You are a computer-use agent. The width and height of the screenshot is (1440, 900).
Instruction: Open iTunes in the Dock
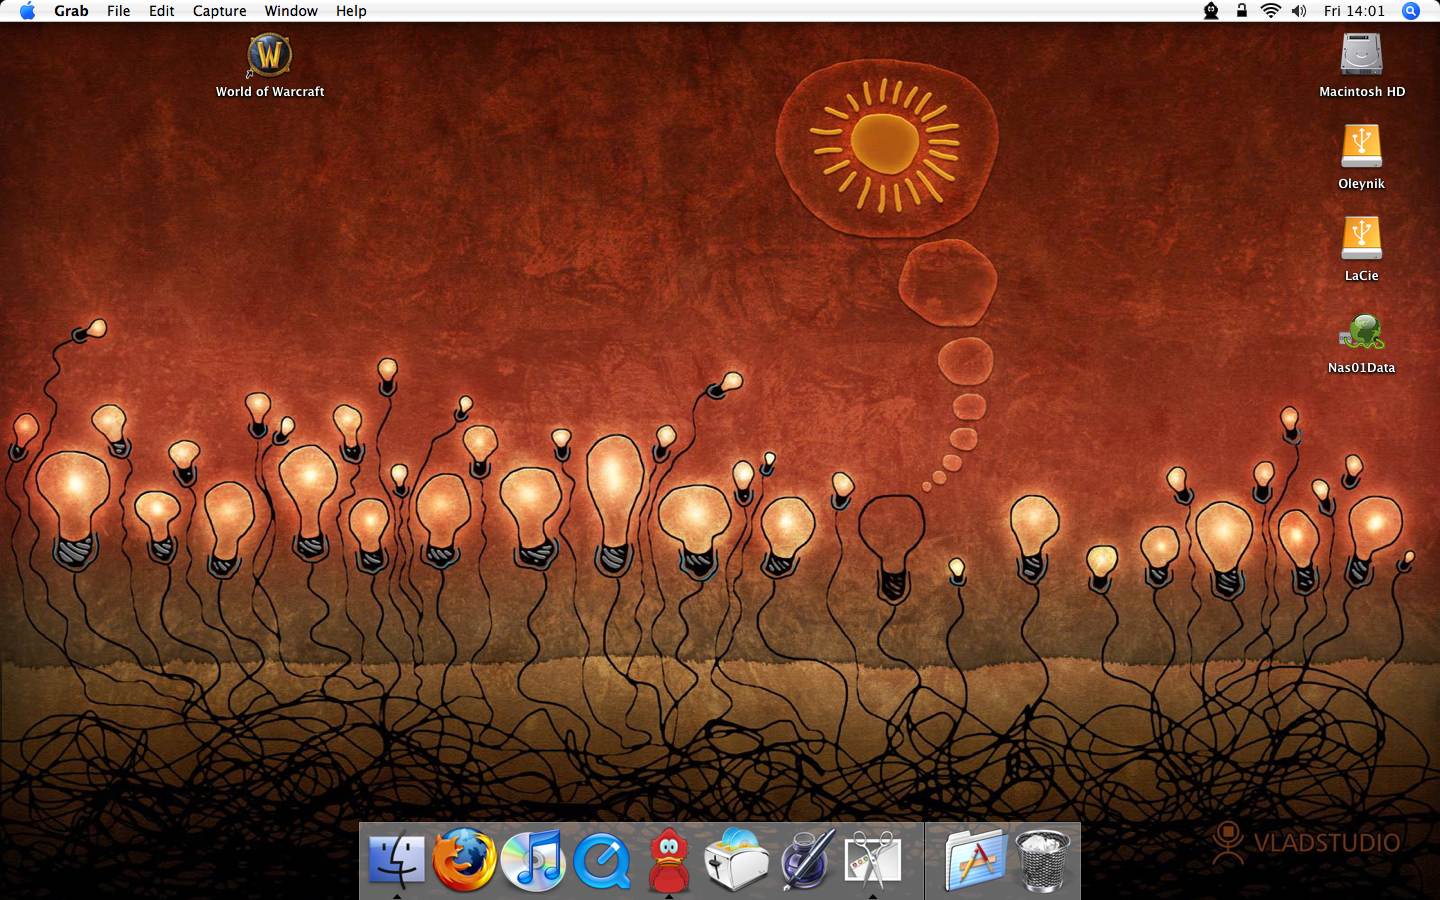(x=532, y=859)
